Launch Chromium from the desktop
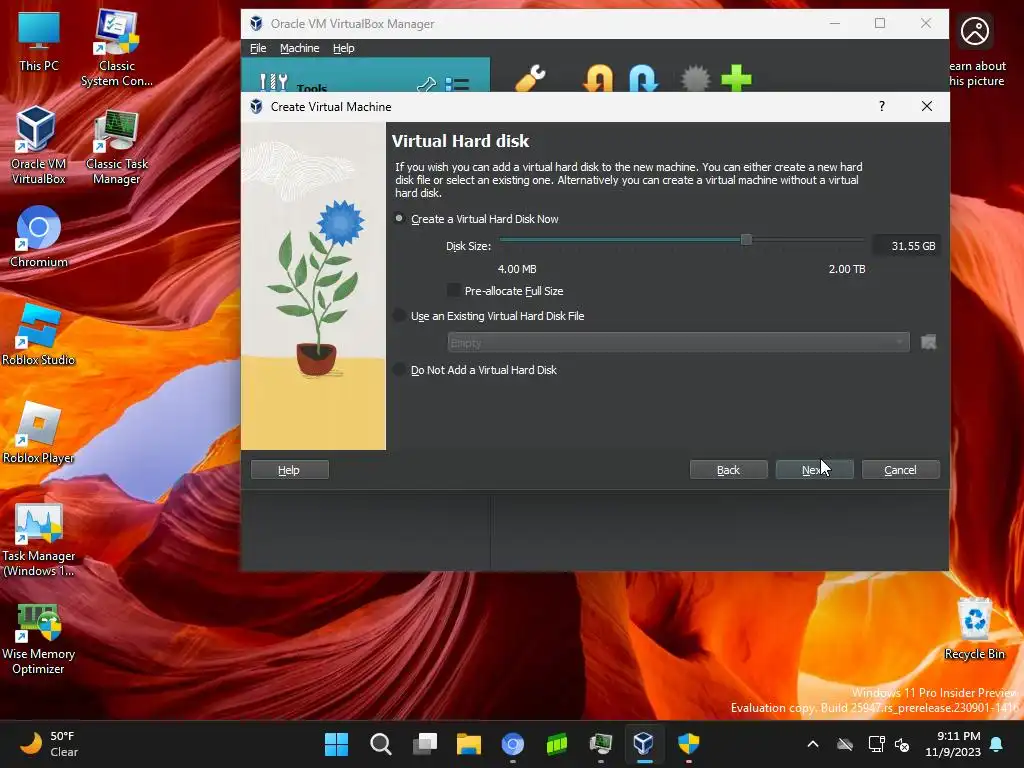The width and height of the screenshot is (1024, 768). [39, 236]
